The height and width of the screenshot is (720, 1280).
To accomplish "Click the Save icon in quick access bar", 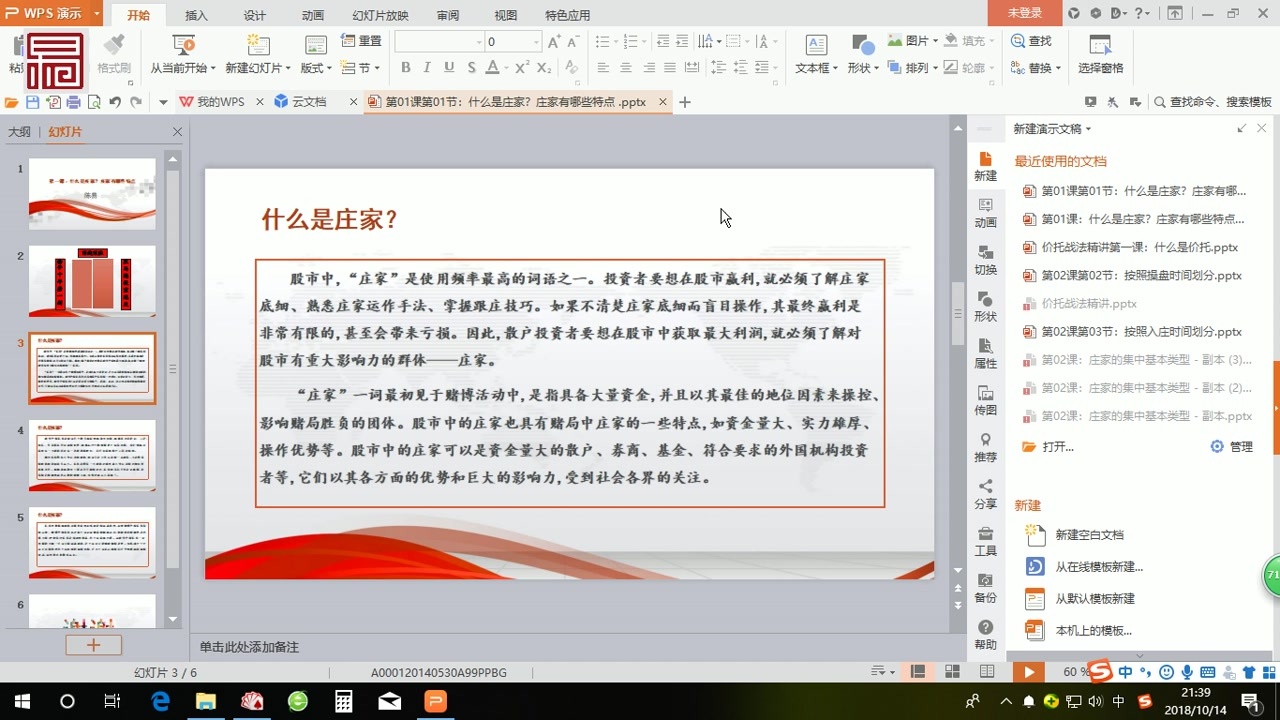I will click(33, 102).
